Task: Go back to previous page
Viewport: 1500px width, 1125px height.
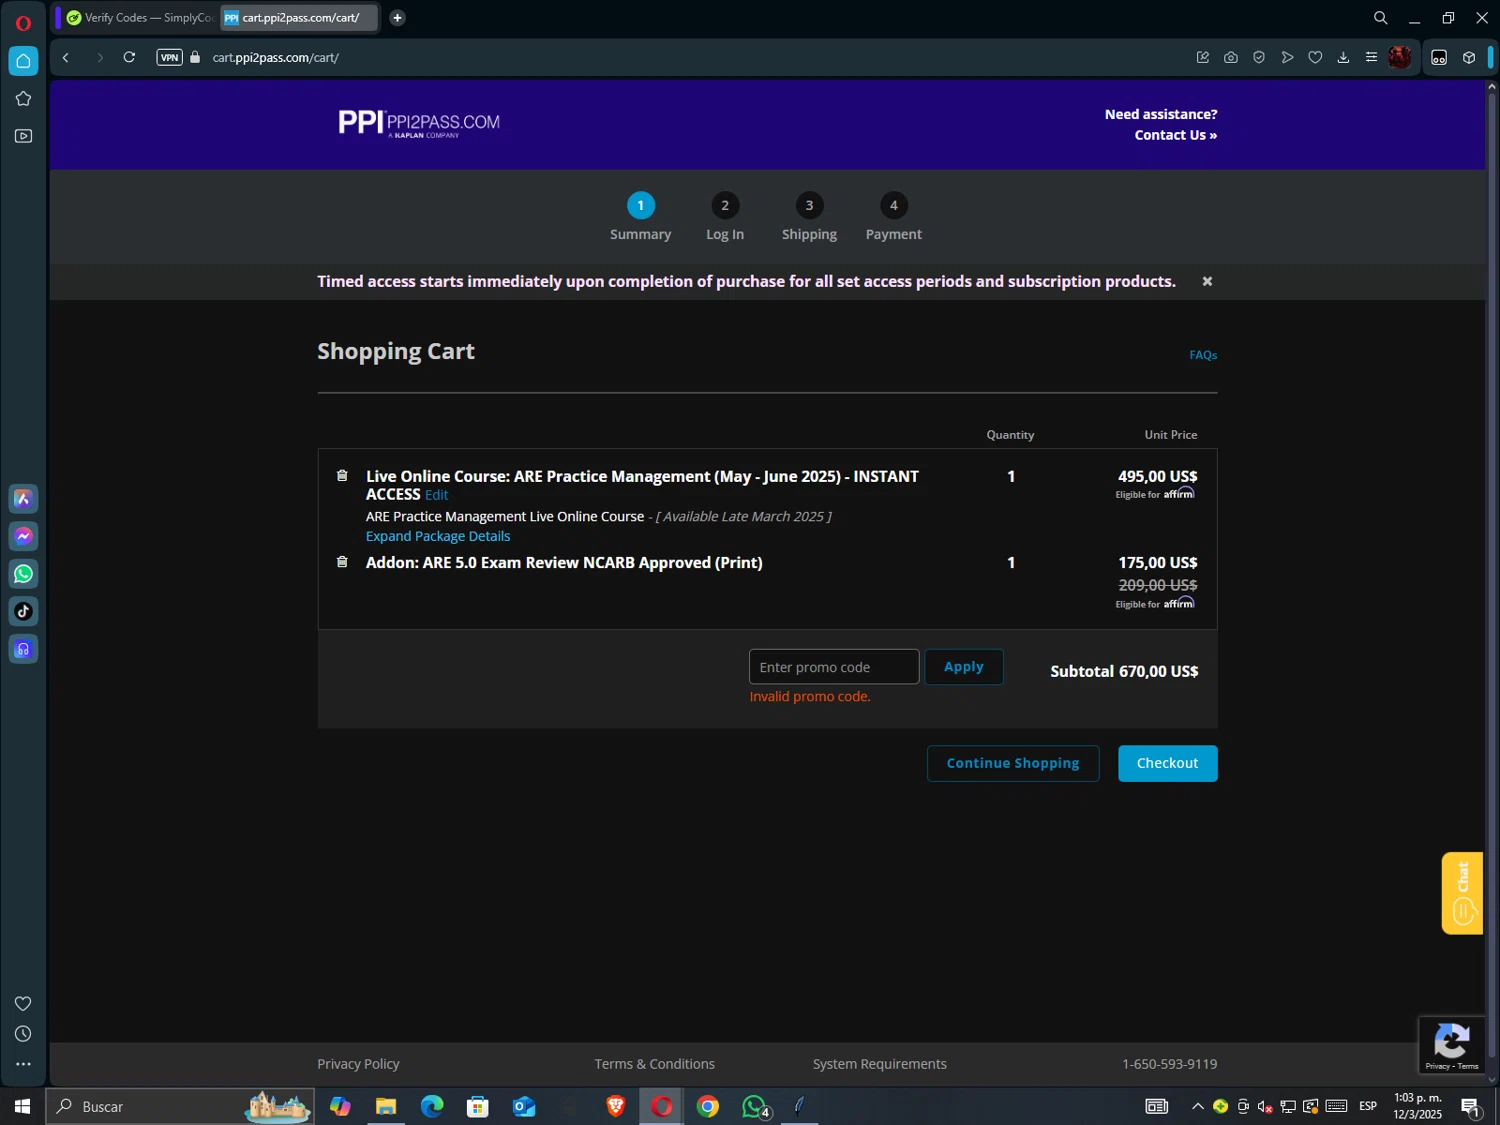Action: coord(66,57)
